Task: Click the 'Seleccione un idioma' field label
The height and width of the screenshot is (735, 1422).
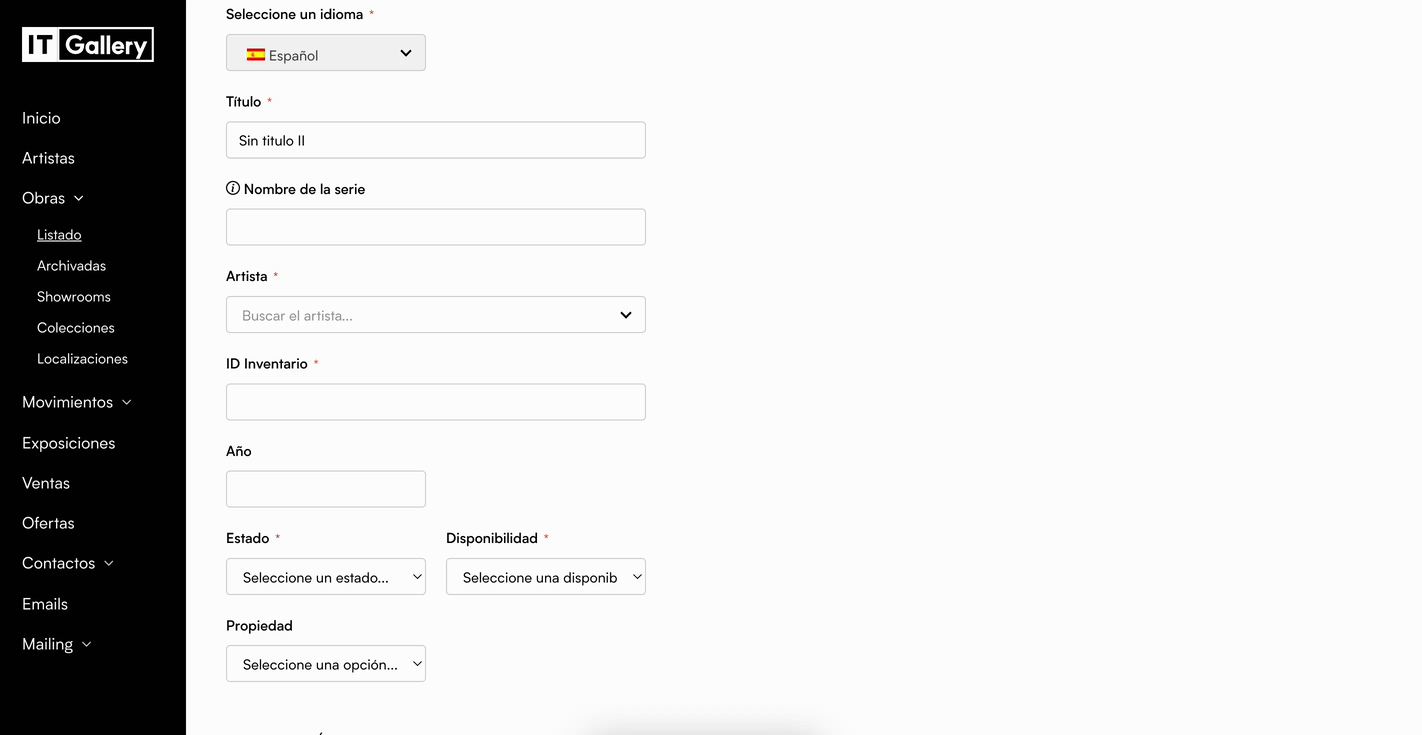Action: click(294, 14)
